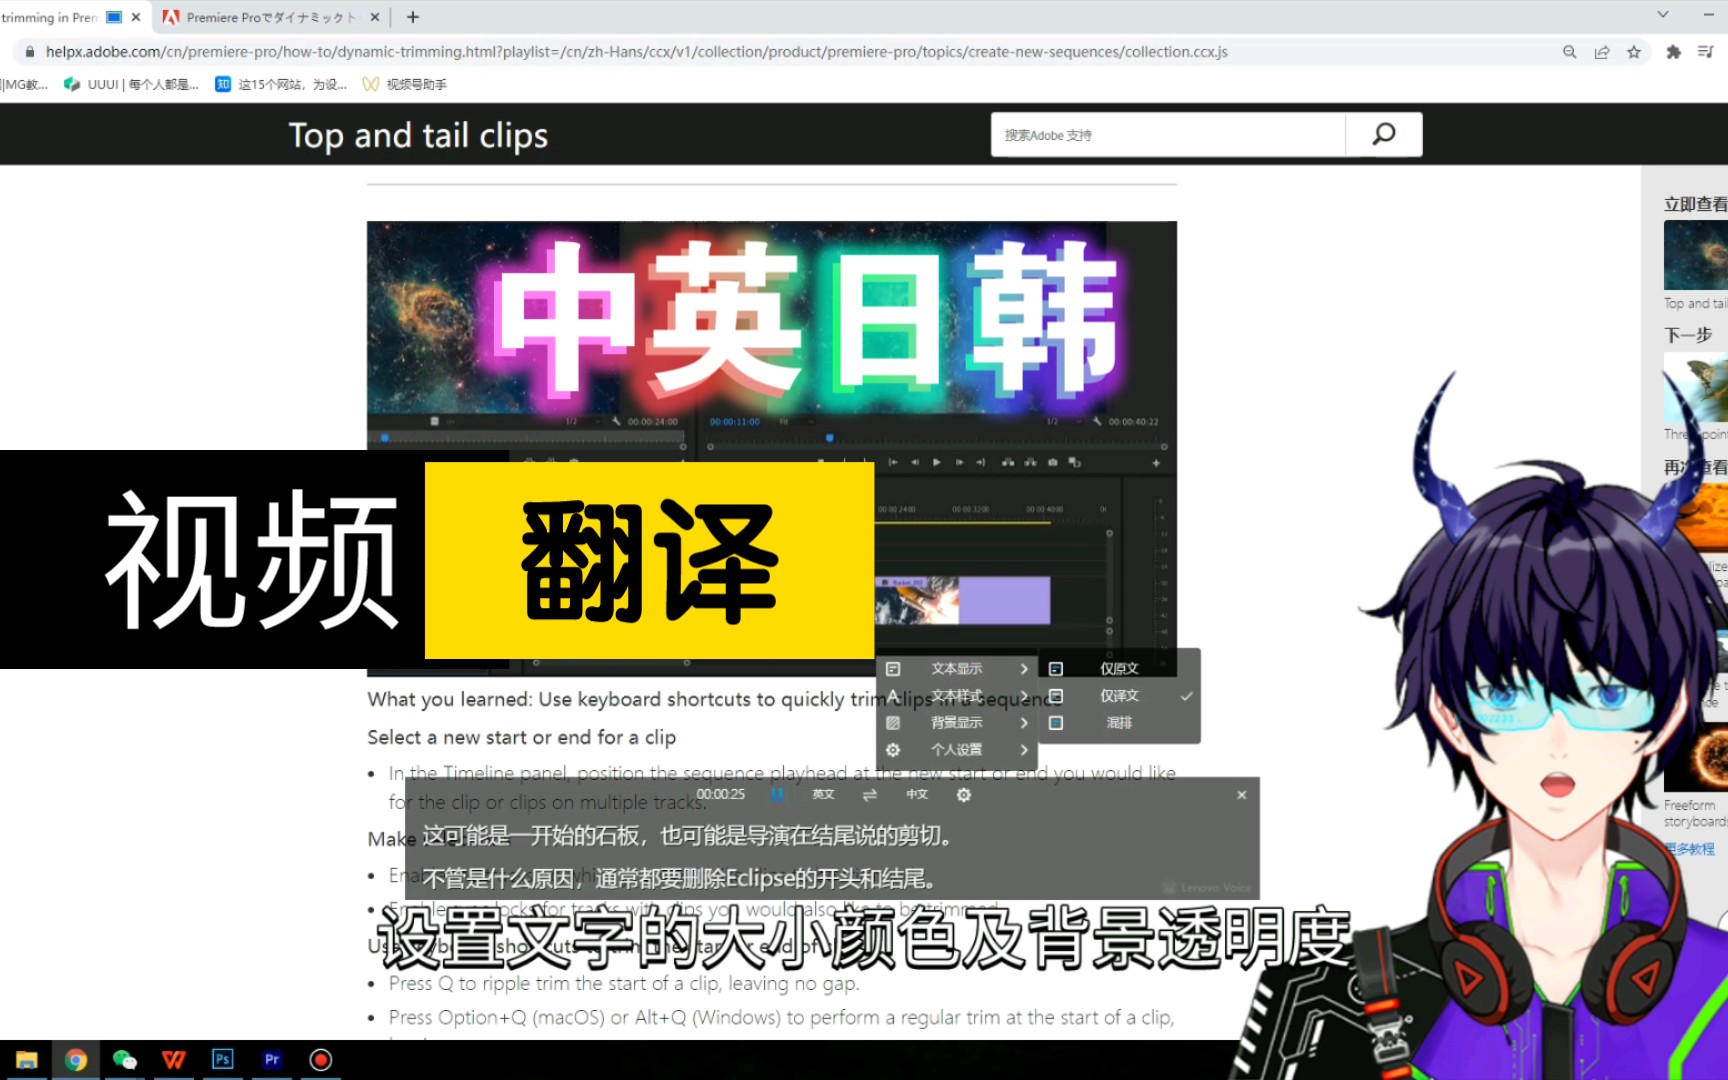Choose target language 中文 in the translation bar
This screenshot has height=1080, width=1728.
[917, 794]
